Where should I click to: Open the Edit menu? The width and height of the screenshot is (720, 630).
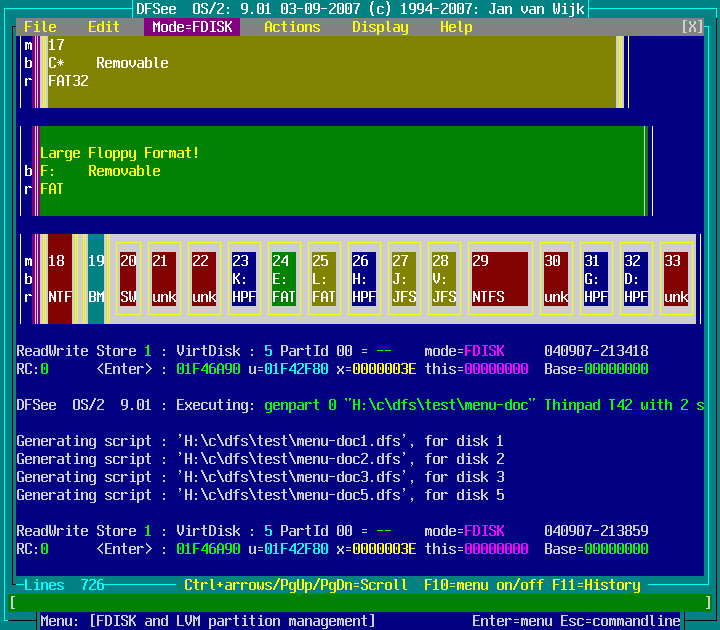104,27
